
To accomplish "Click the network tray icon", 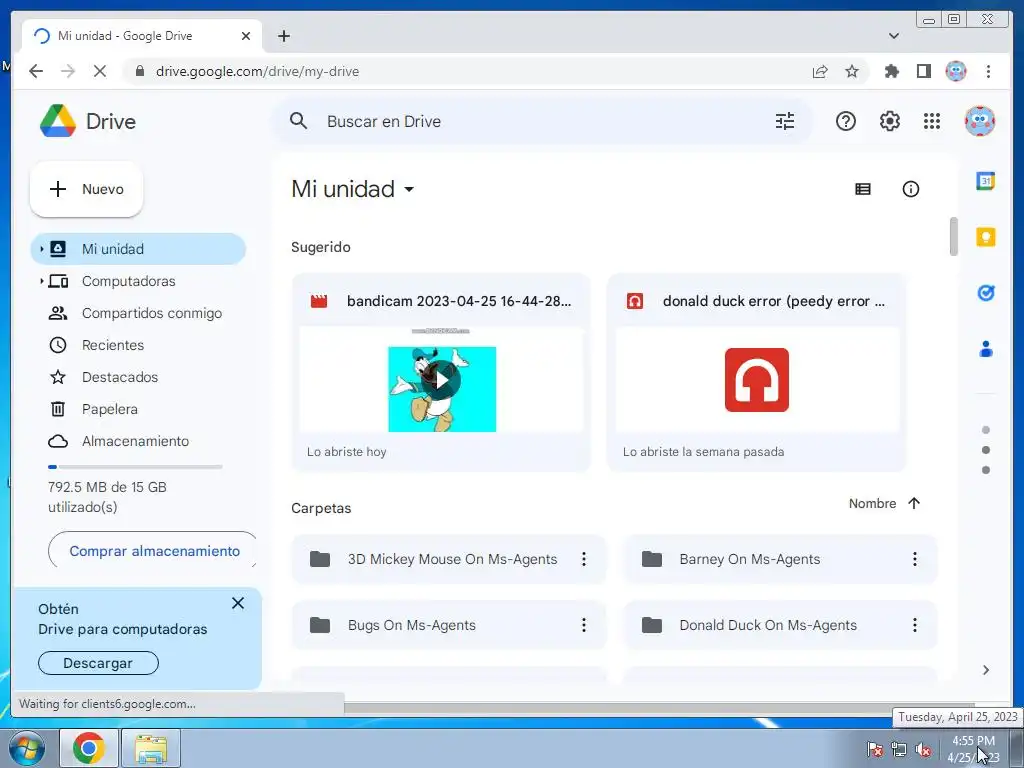I will coord(899,750).
